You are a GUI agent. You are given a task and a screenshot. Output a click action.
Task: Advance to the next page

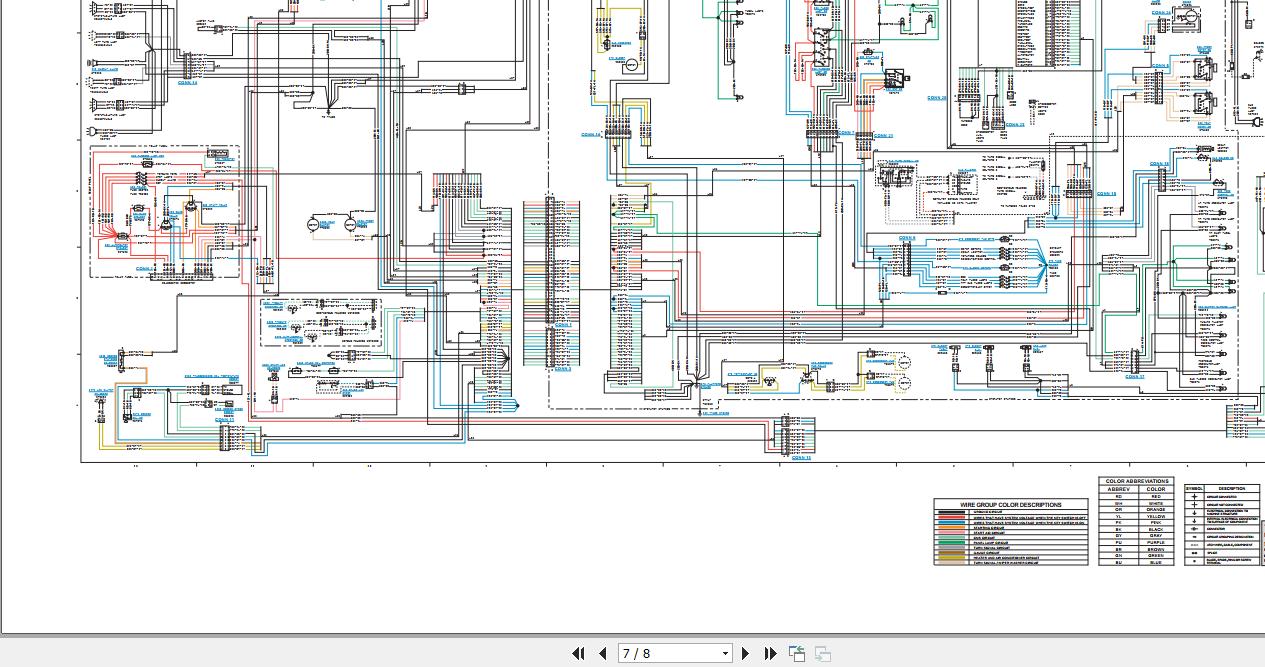pos(745,654)
